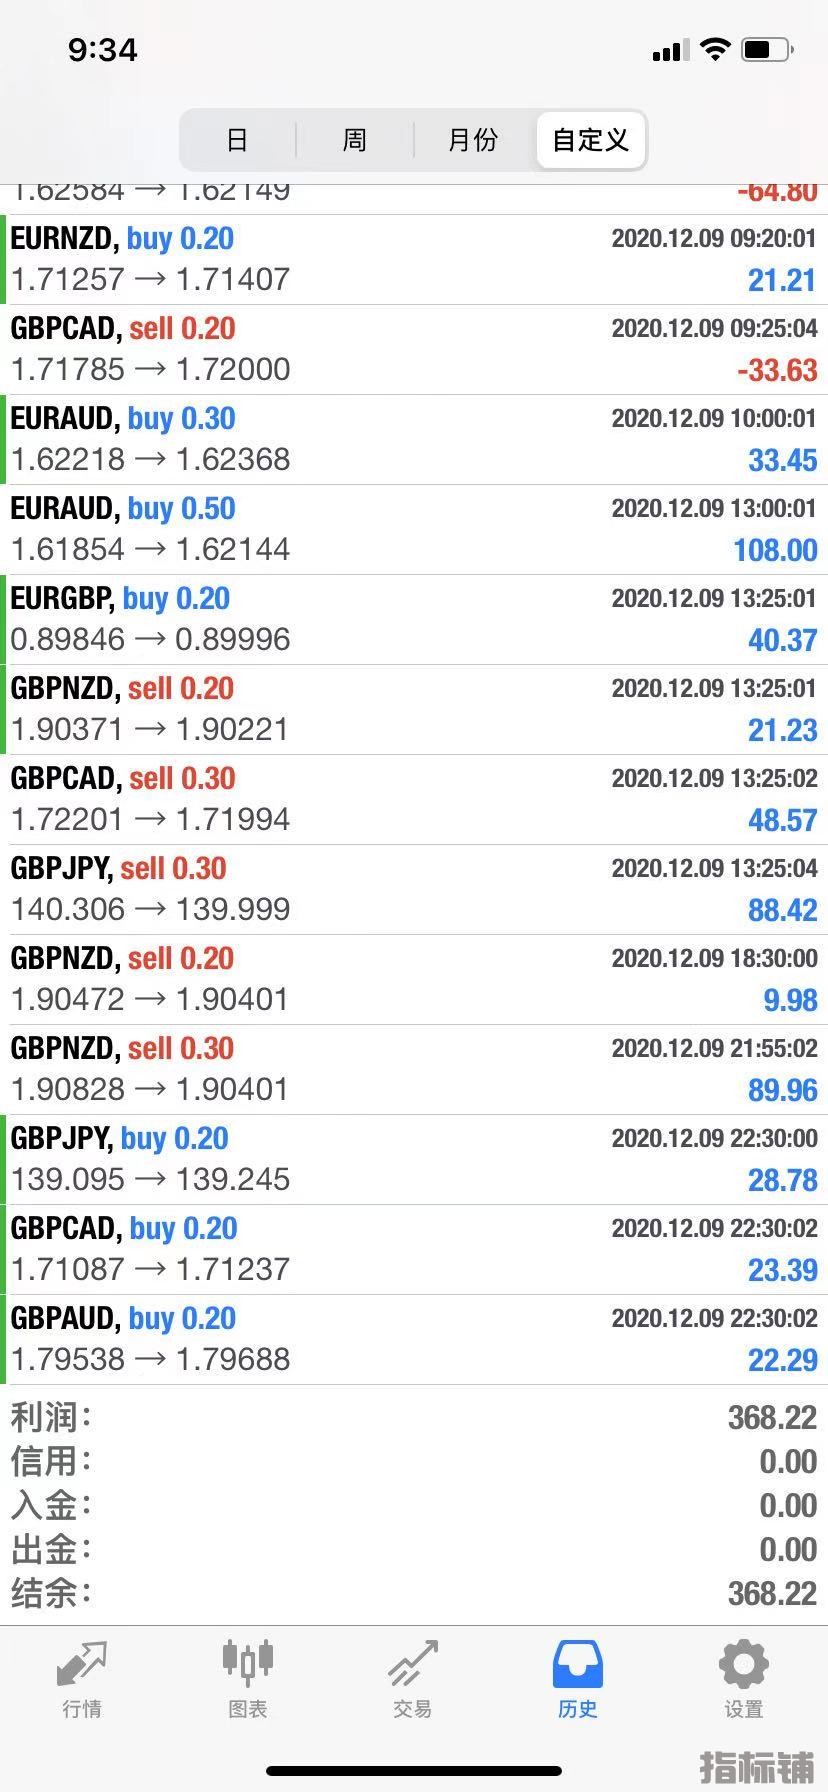Viewport: 828px width, 1792px height.
Task: Tap the 368.22 利润 profit total
Action: [x=772, y=1417]
